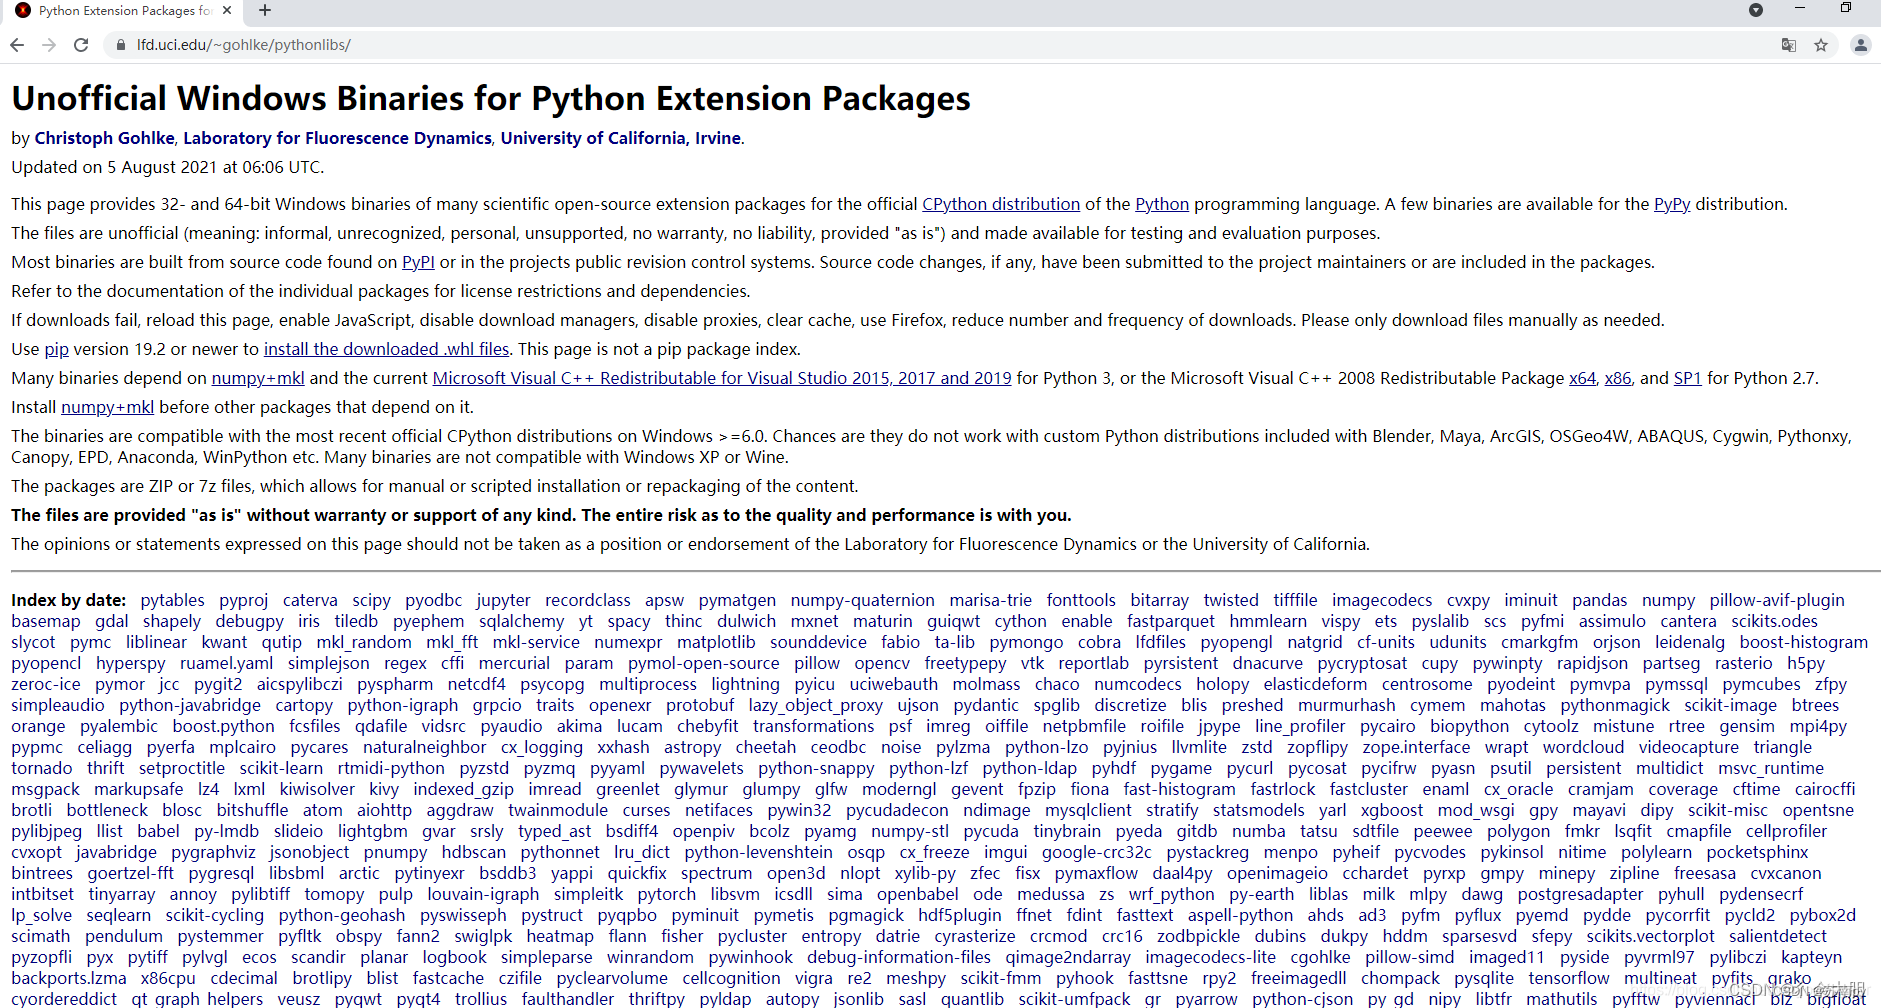Go forward using the forward arrow

click(49, 45)
